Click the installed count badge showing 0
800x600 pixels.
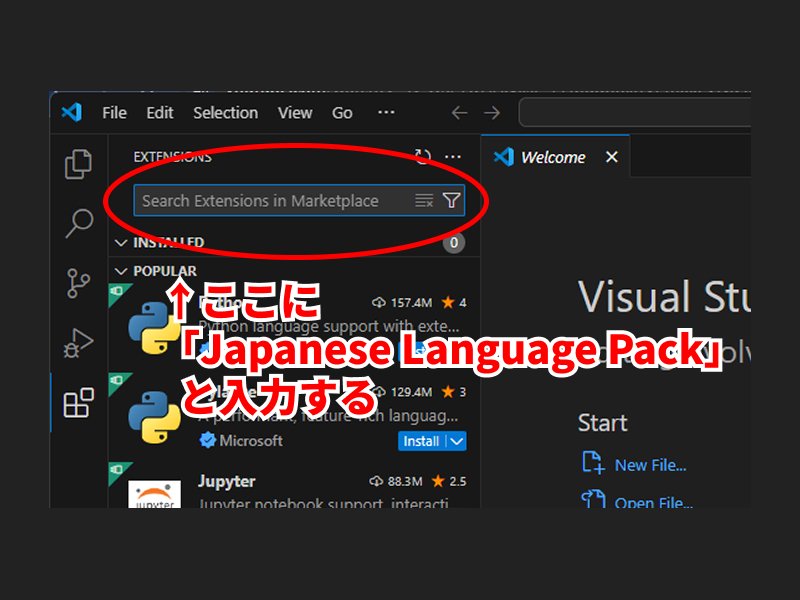[x=454, y=242]
